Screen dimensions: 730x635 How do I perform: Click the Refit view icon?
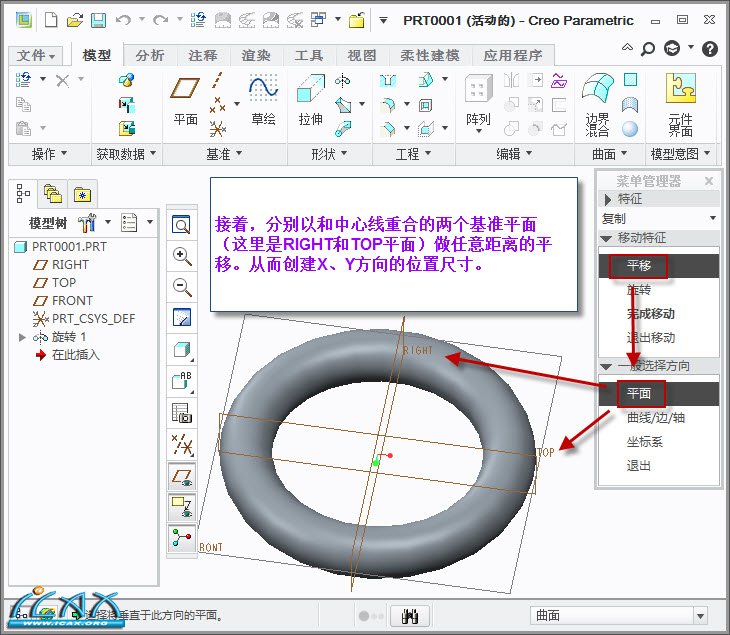(182, 223)
